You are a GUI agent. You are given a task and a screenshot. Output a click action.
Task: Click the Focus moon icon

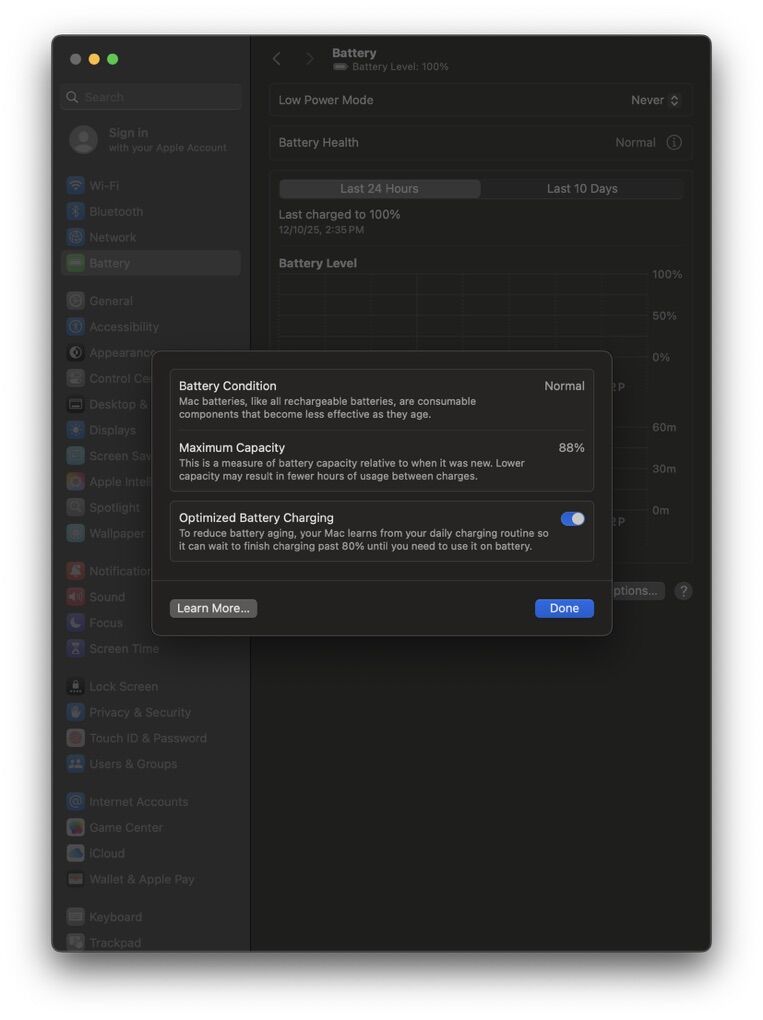click(76, 623)
